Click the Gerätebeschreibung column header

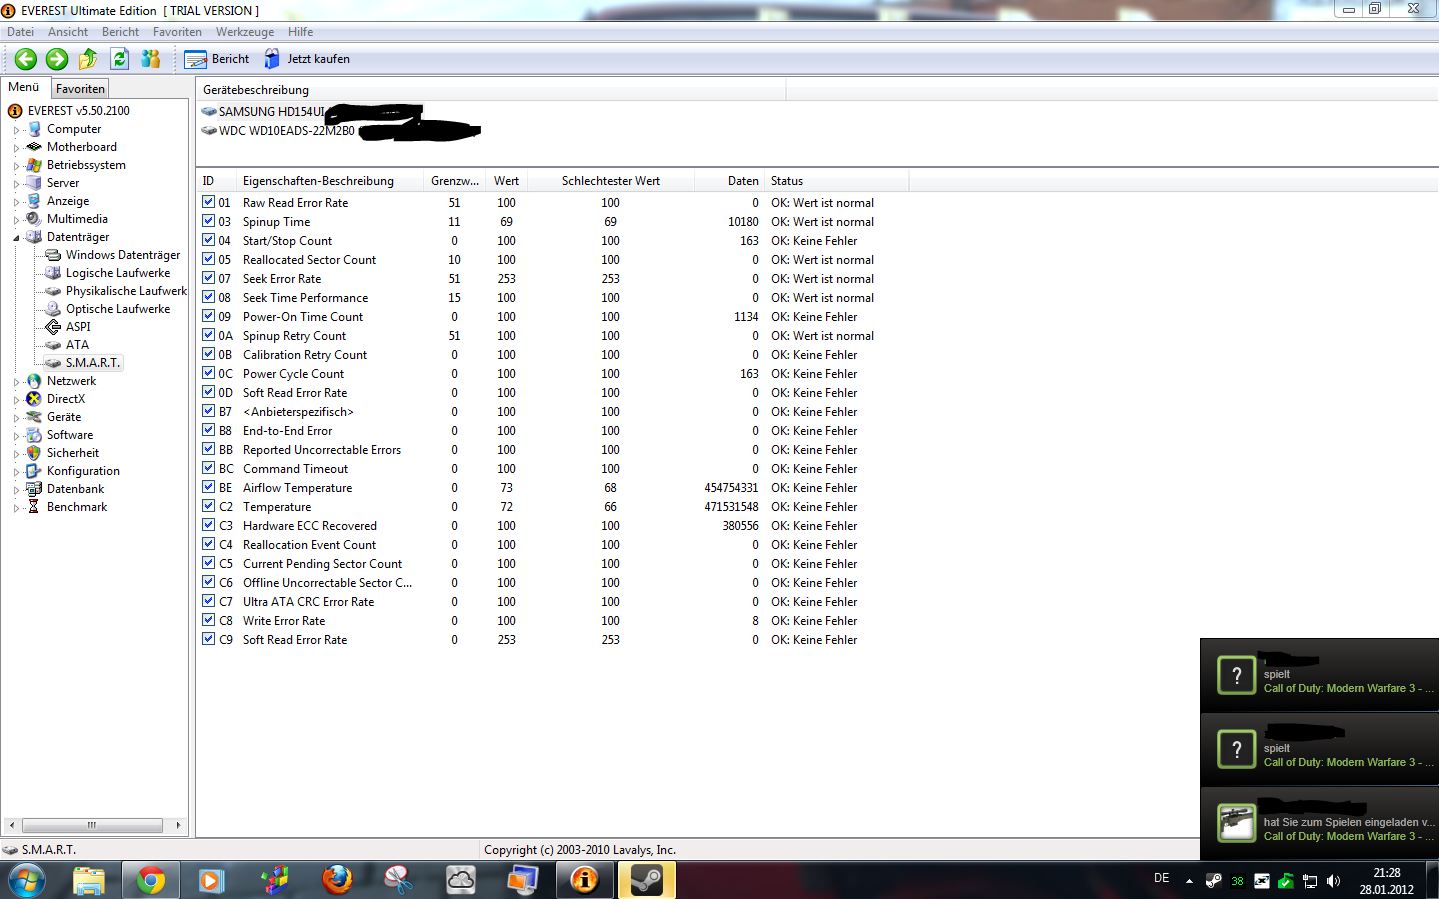[x=491, y=90]
